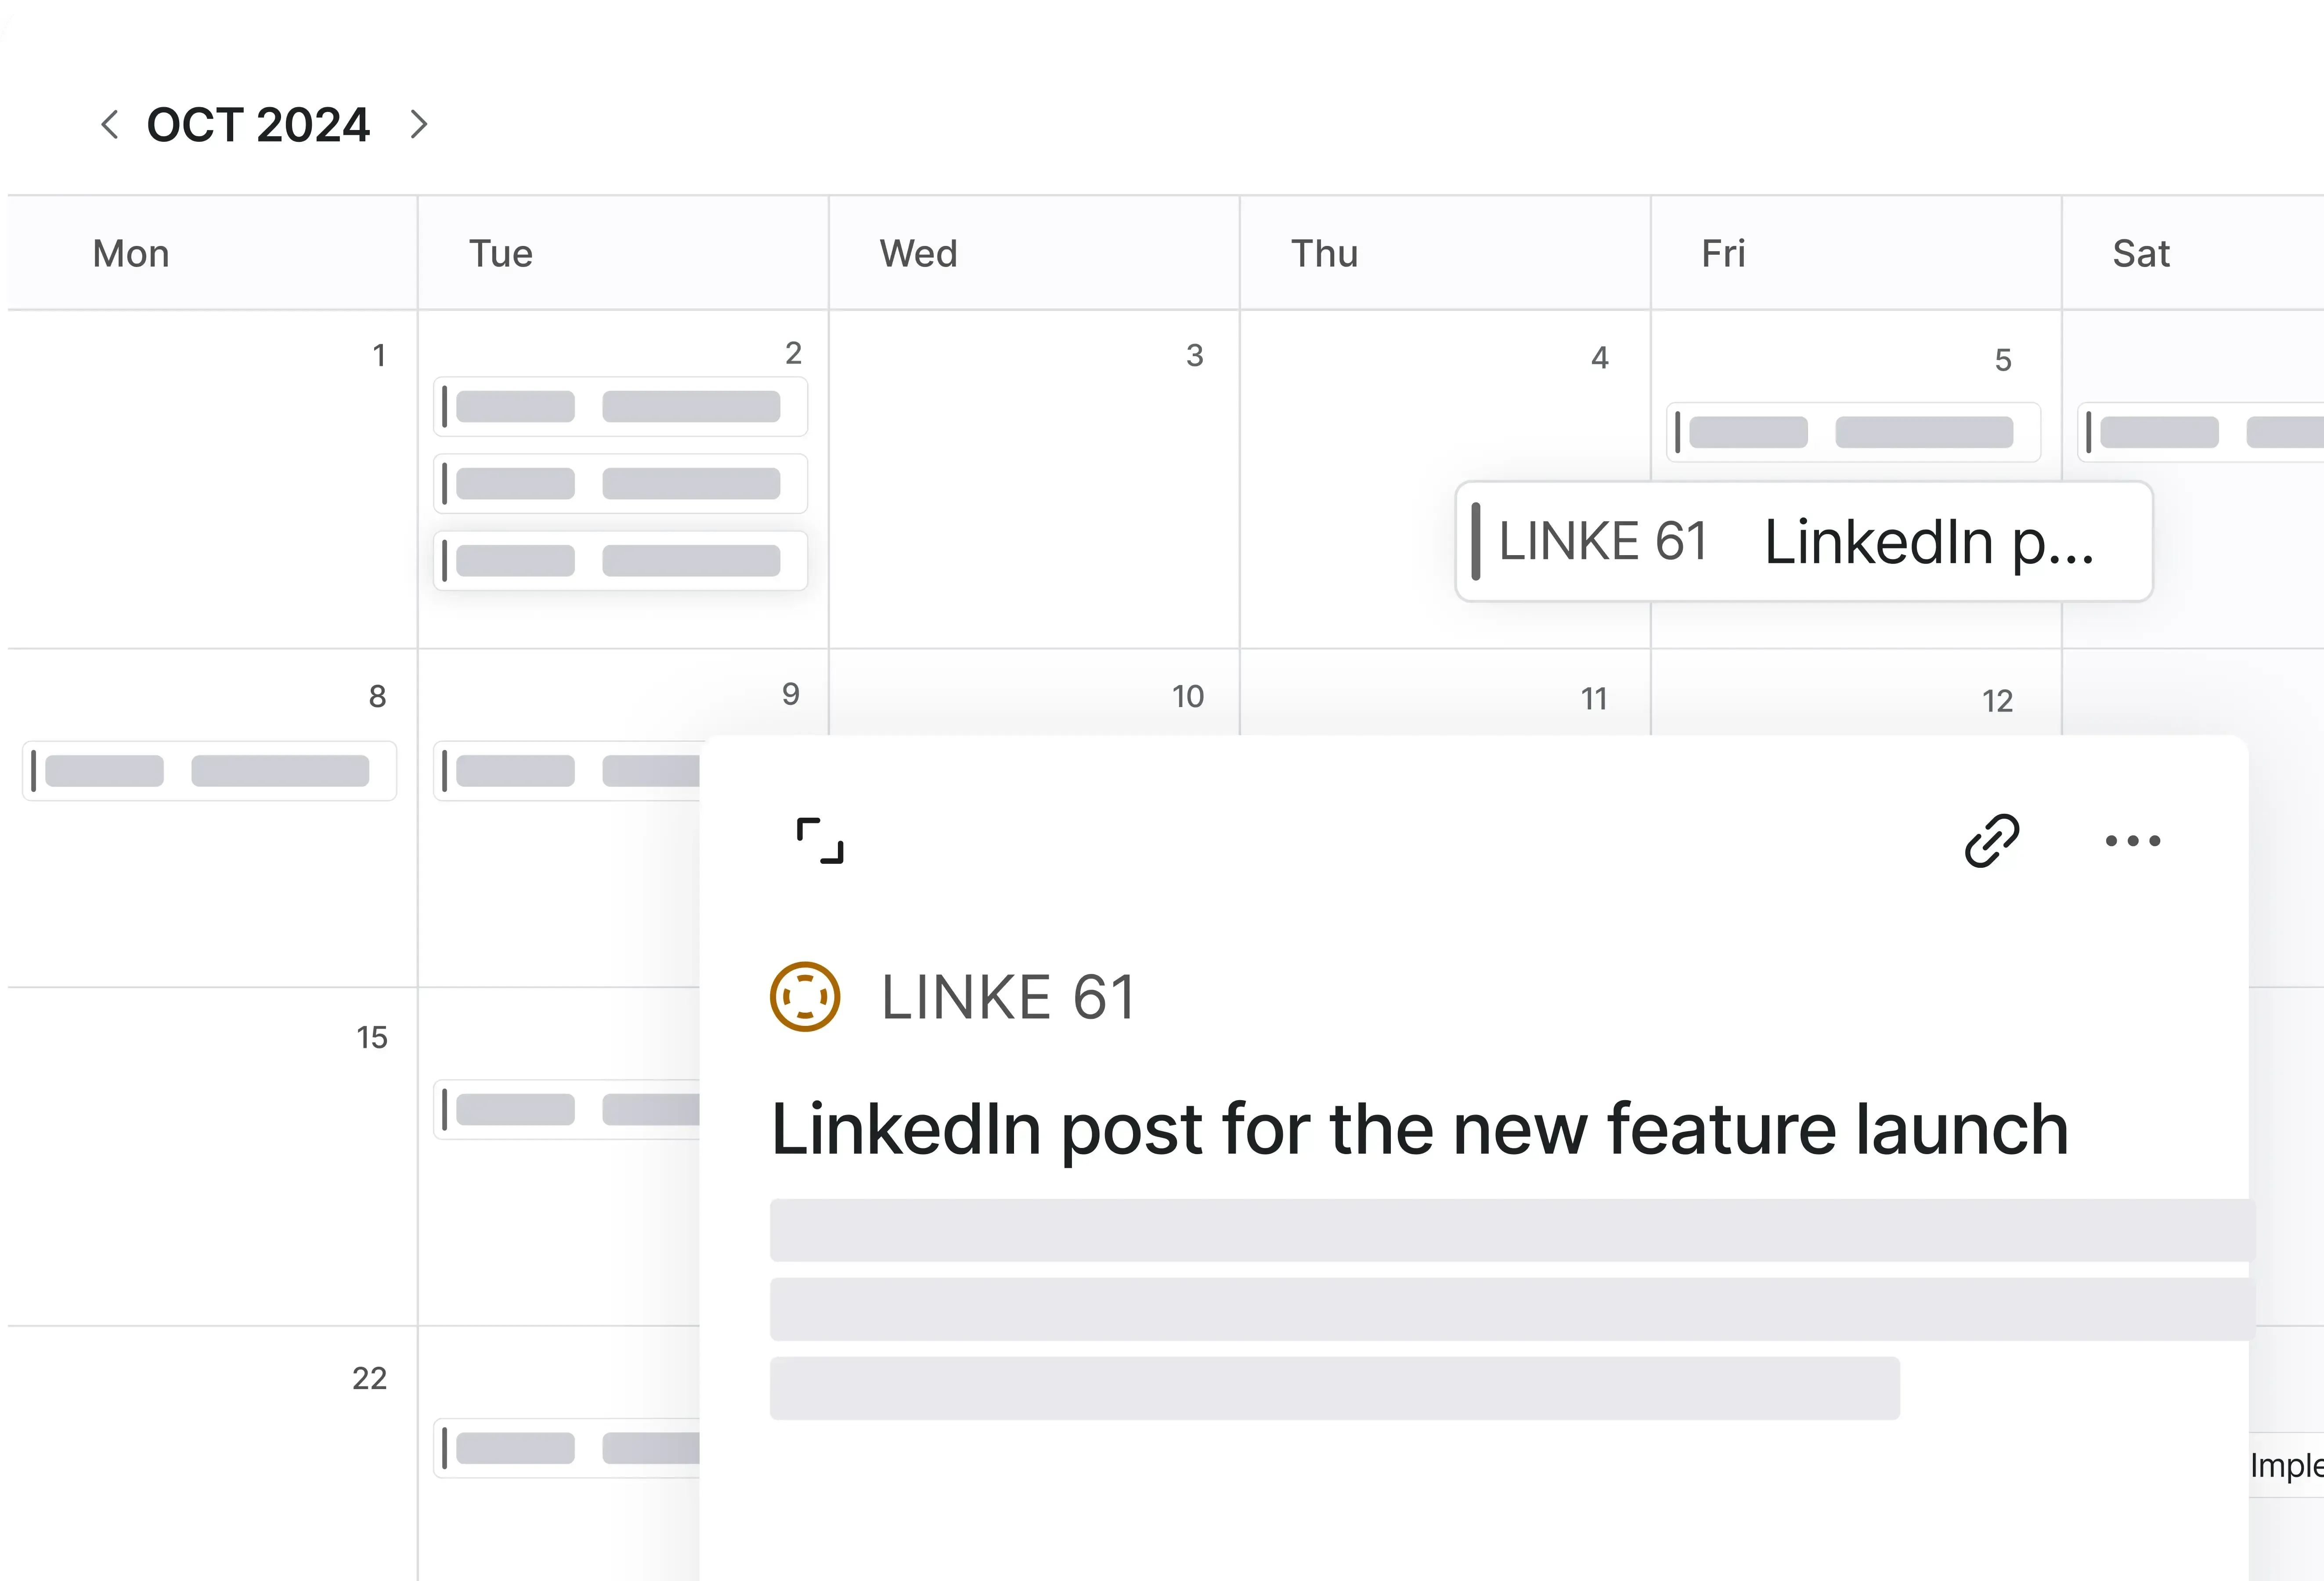Open the LINKE 61 calendar card

(1803, 542)
